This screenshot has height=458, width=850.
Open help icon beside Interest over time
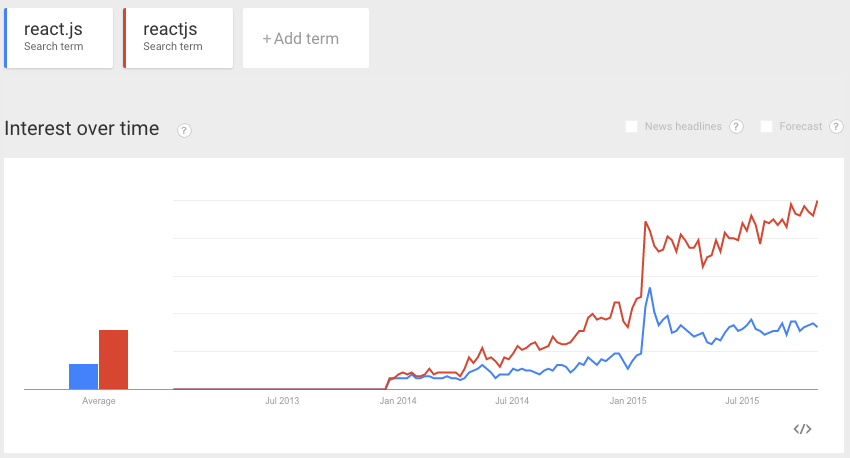184,130
